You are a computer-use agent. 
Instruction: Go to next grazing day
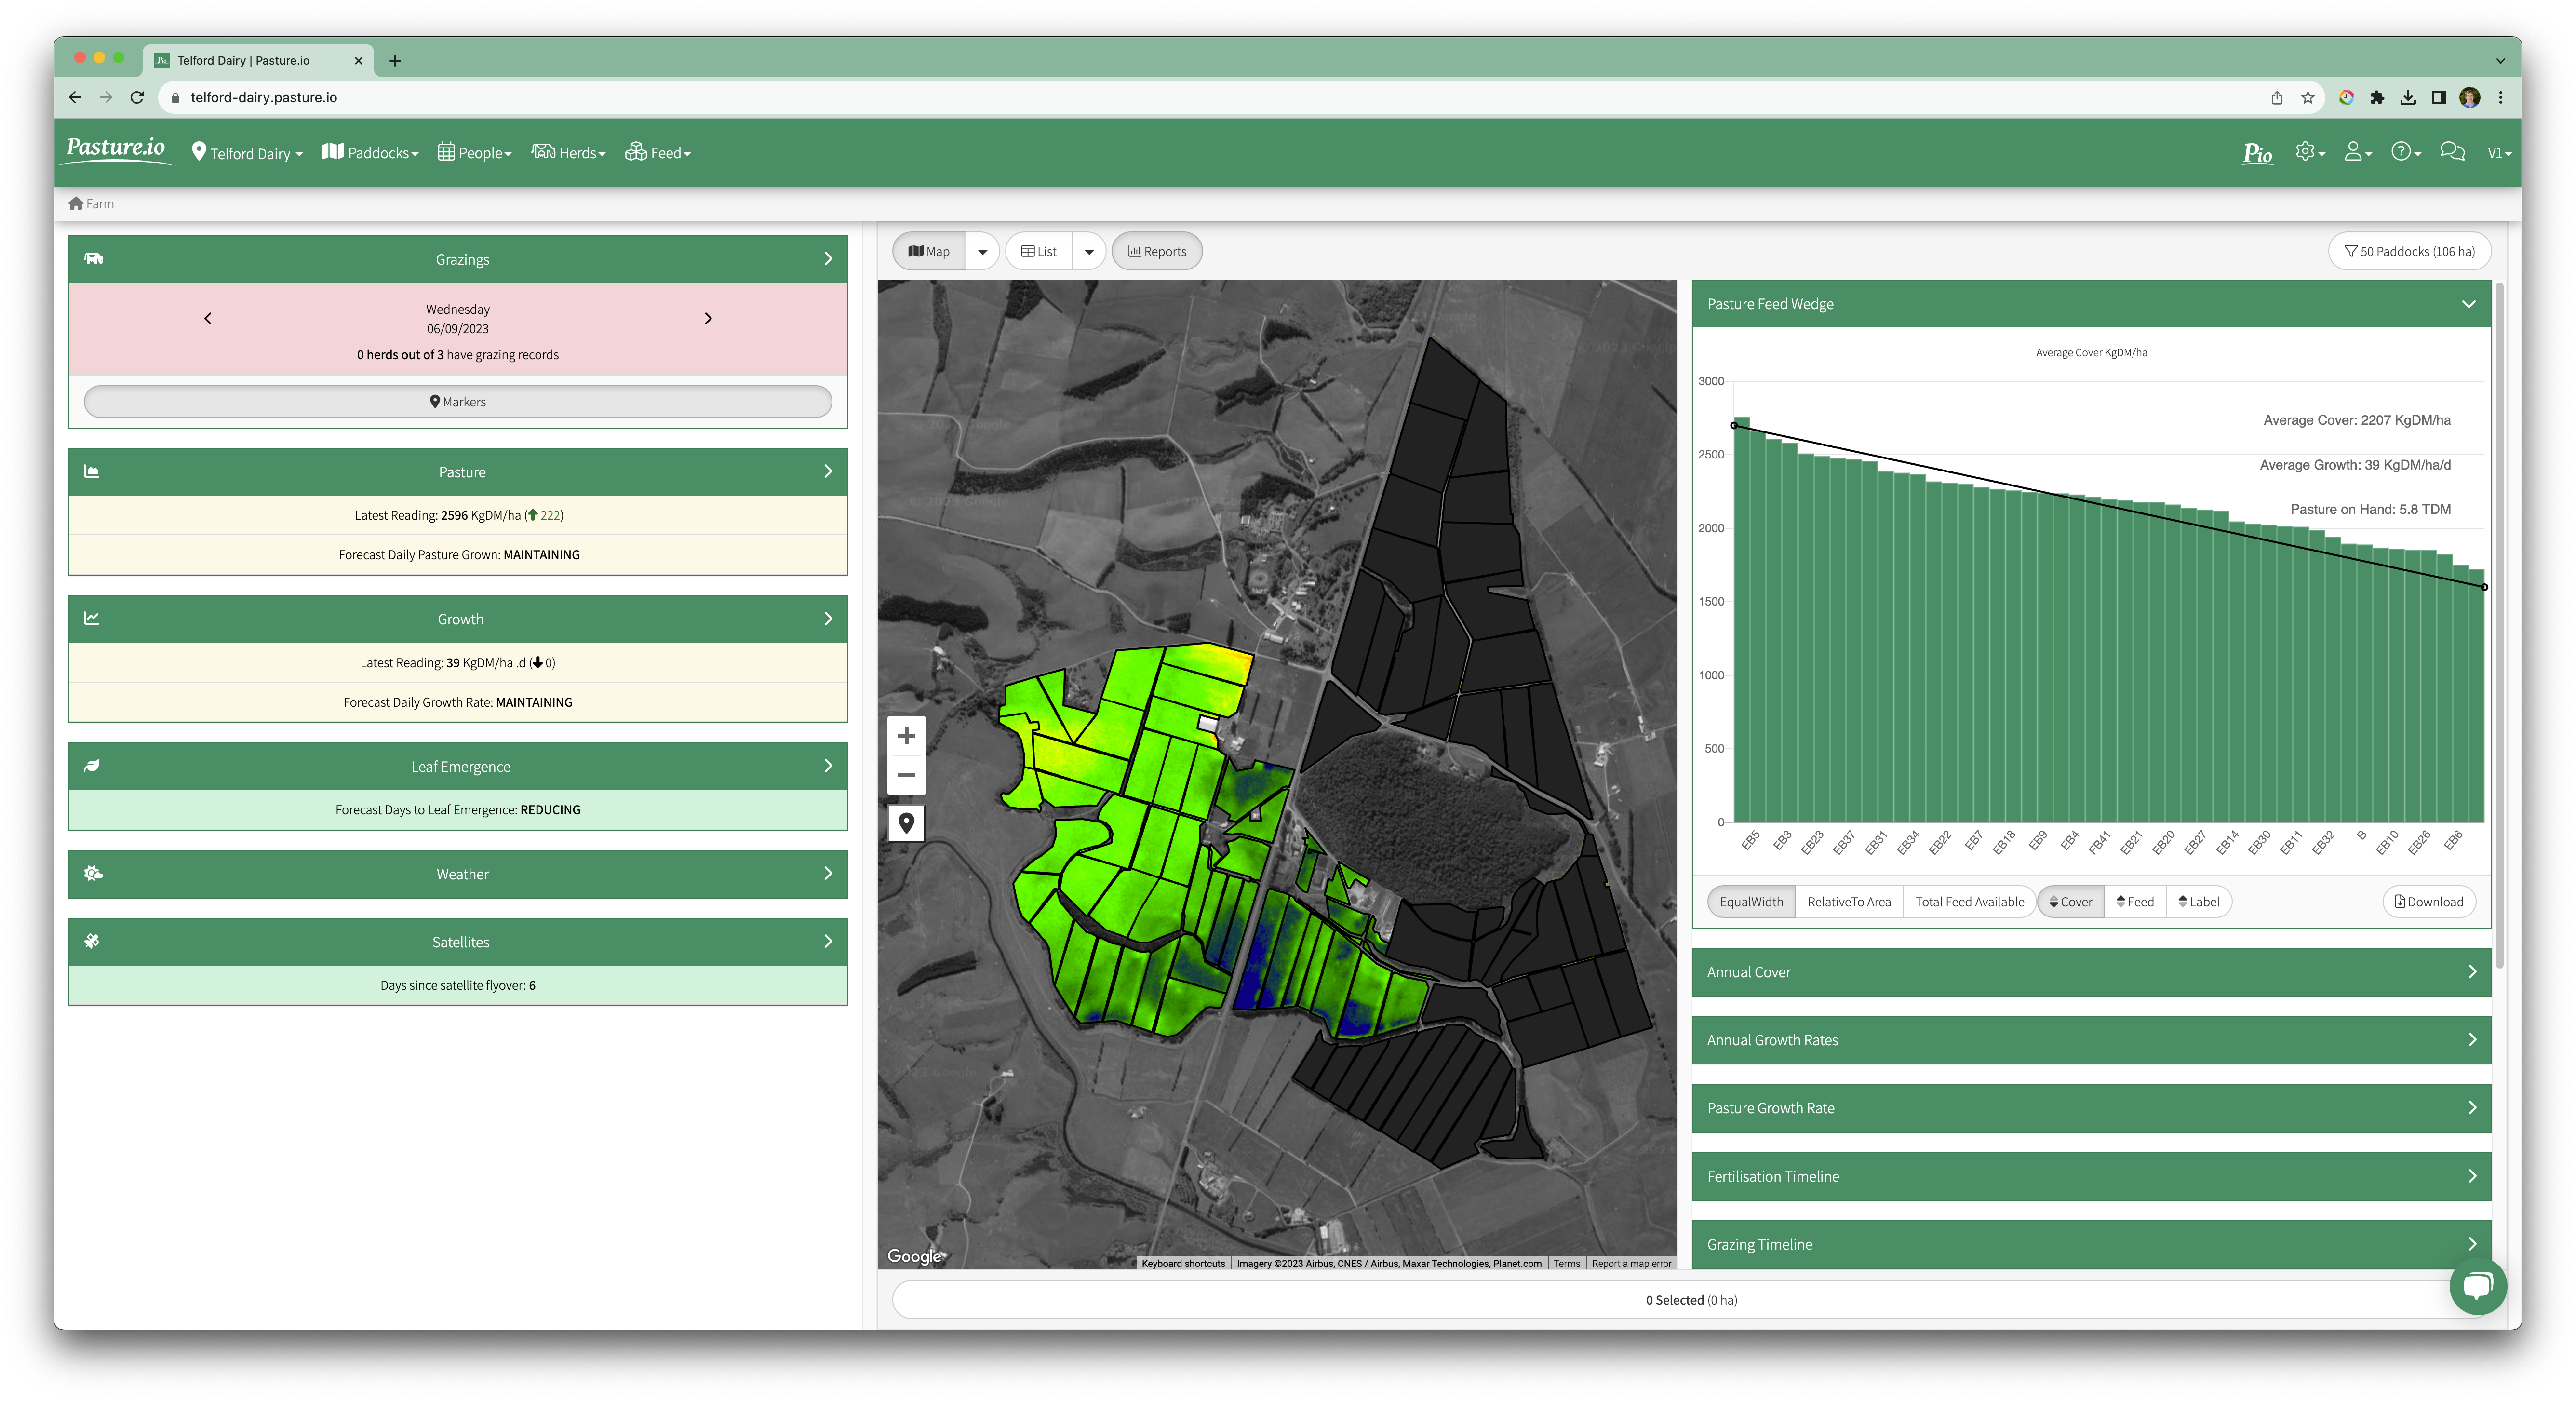708,318
